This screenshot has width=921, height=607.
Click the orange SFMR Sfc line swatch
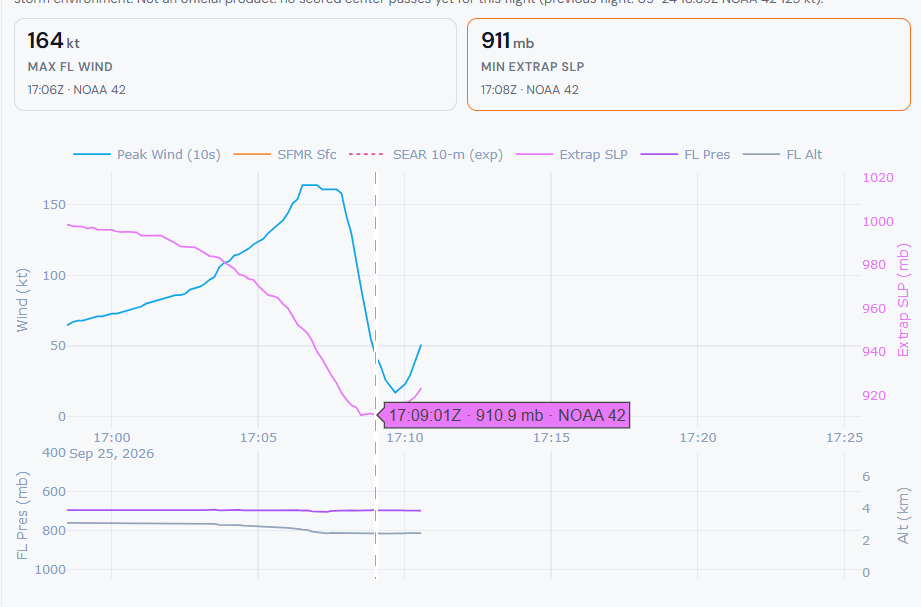click(252, 155)
